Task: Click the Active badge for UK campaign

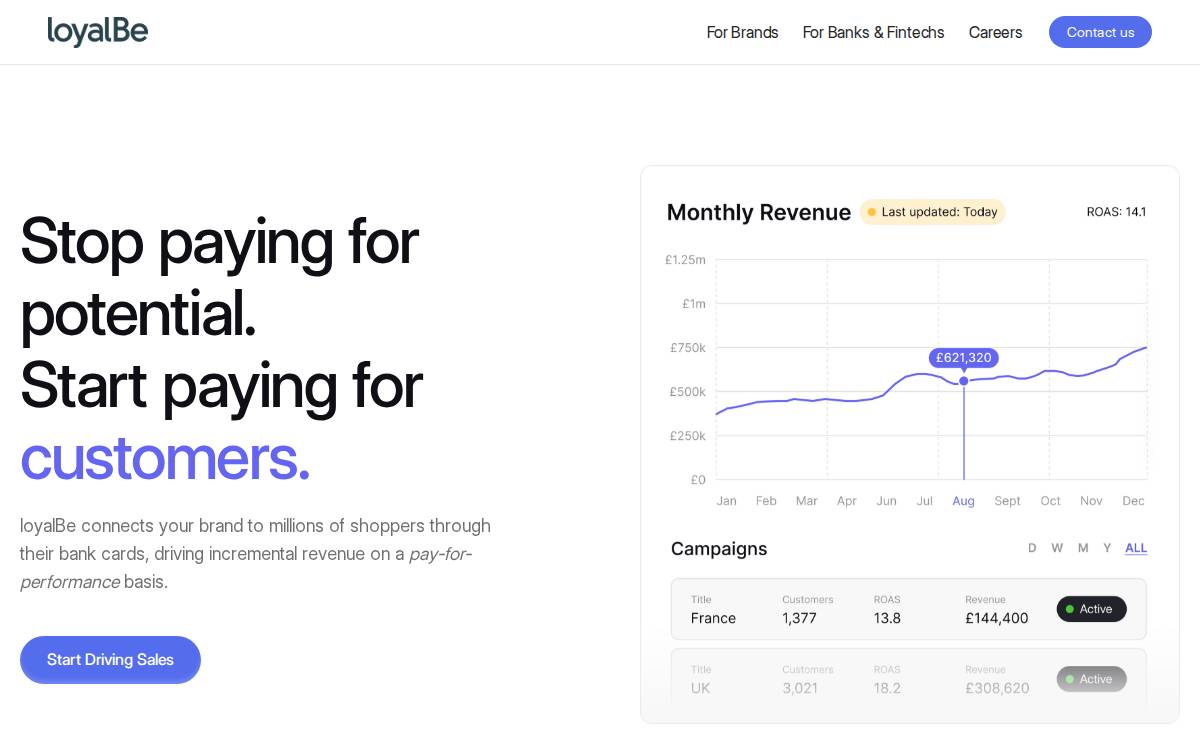Action: (1091, 679)
